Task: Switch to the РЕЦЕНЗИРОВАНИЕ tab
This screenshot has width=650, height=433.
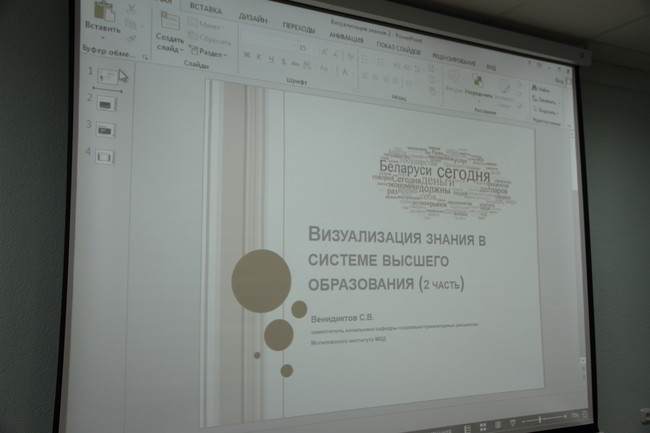Action: (x=454, y=60)
